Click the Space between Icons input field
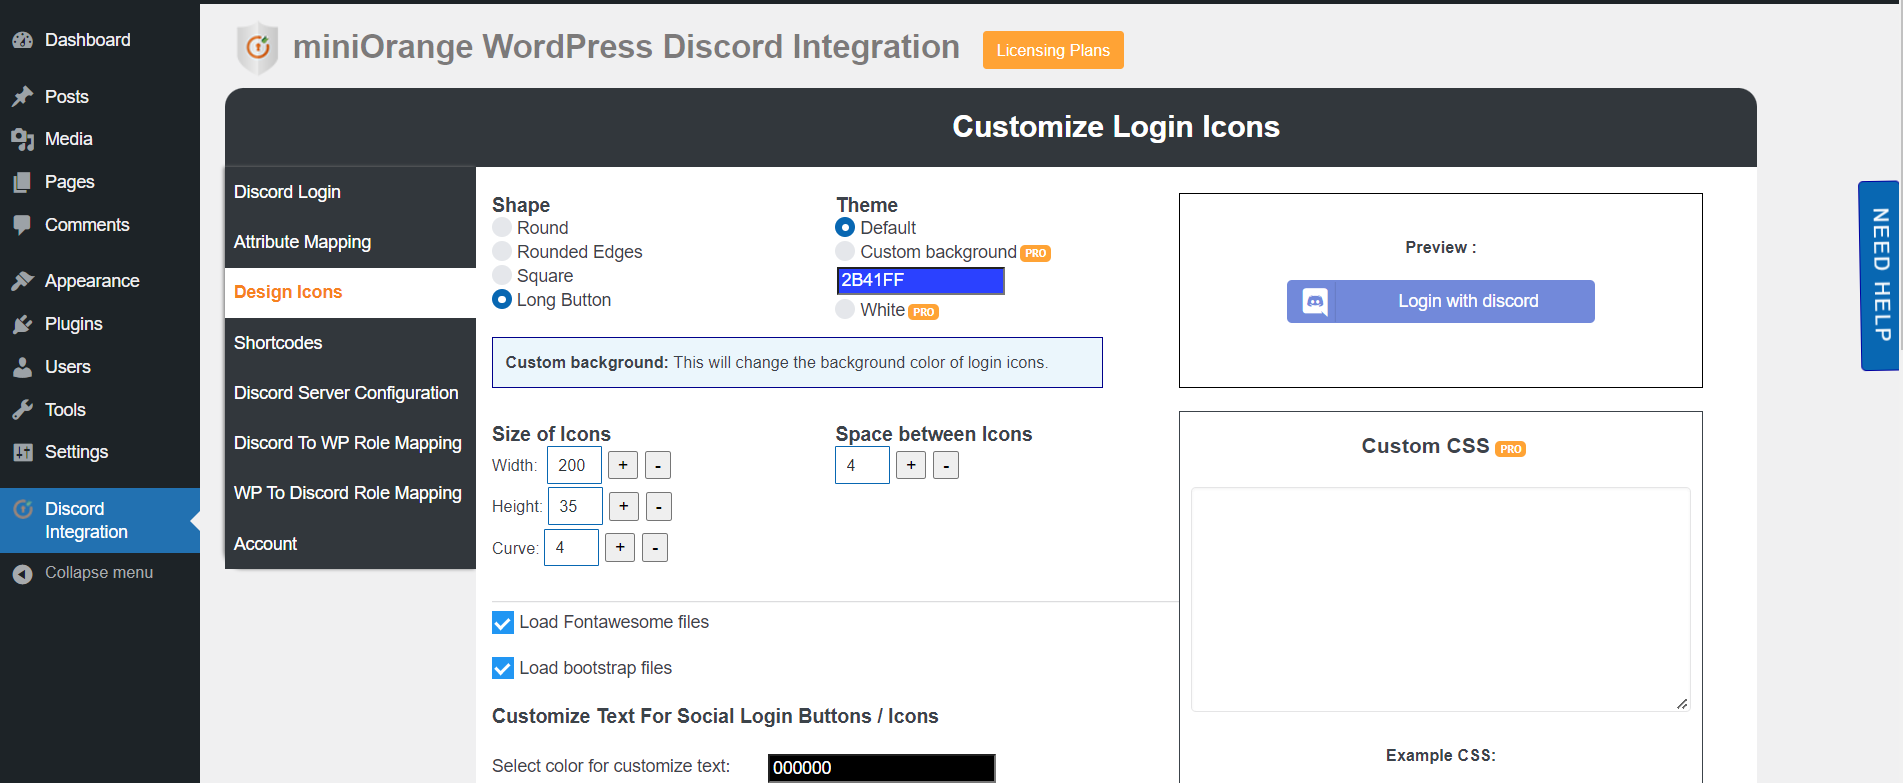1903x783 pixels. [862, 465]
